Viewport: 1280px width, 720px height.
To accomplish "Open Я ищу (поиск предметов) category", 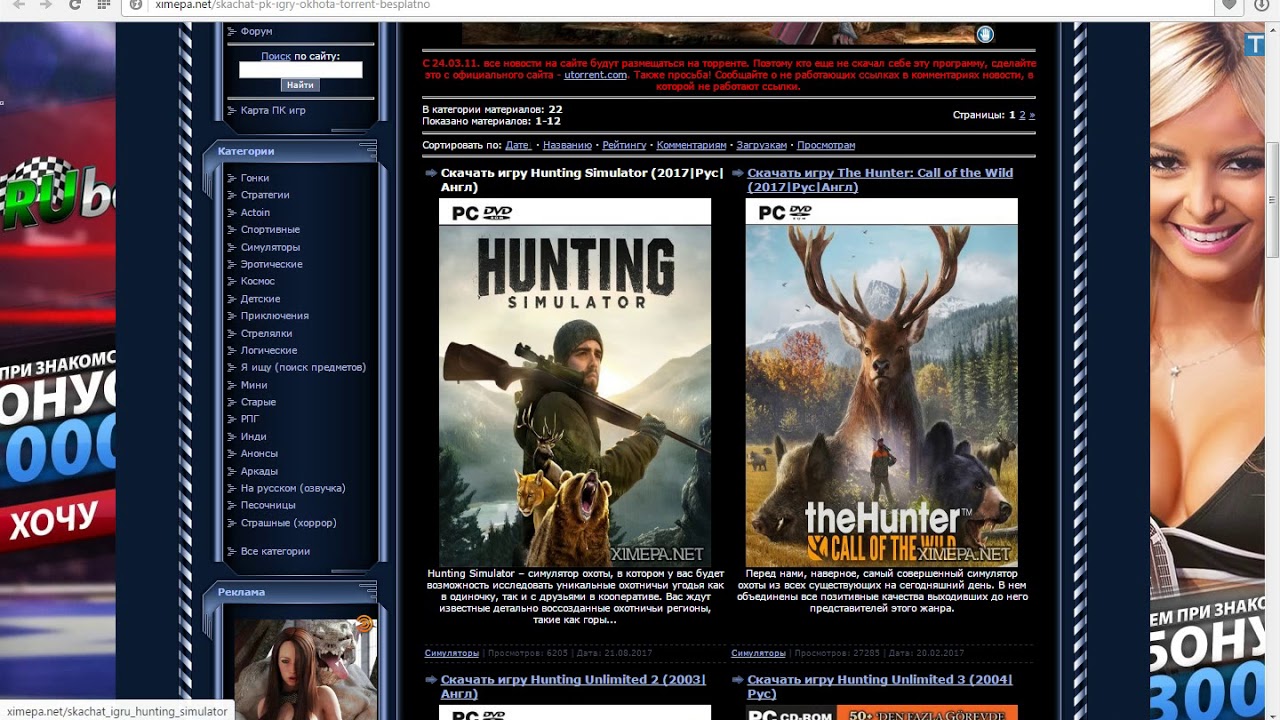I will [x=303, y=367].
